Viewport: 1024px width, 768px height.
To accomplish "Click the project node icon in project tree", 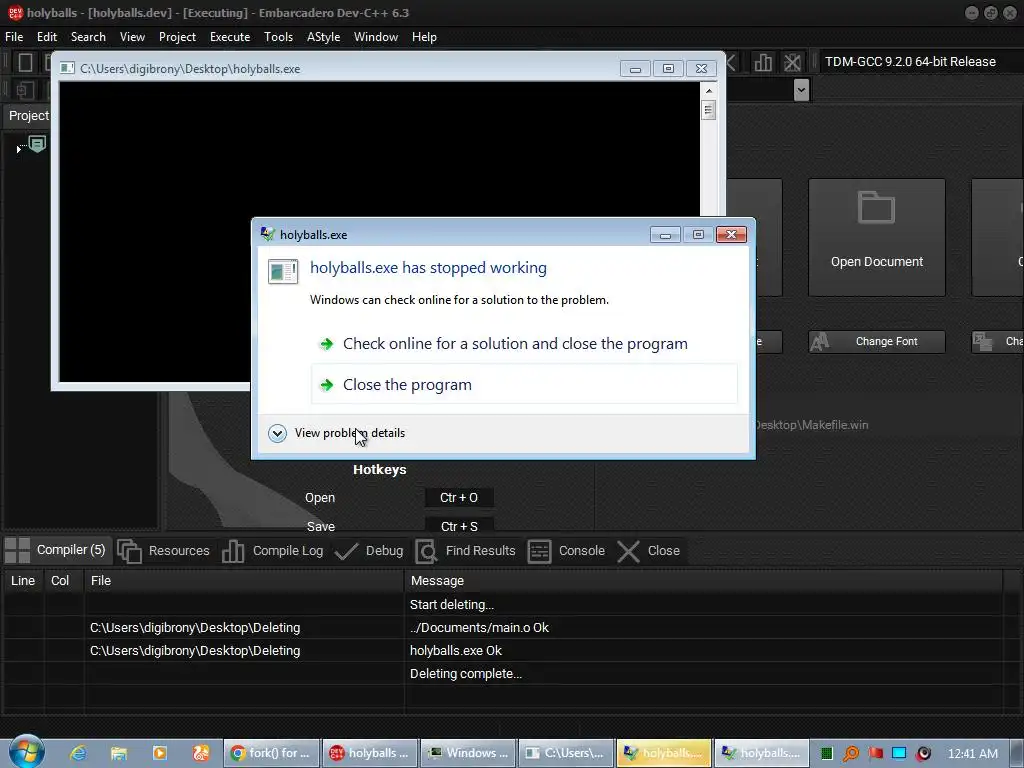I will point(38,144).
